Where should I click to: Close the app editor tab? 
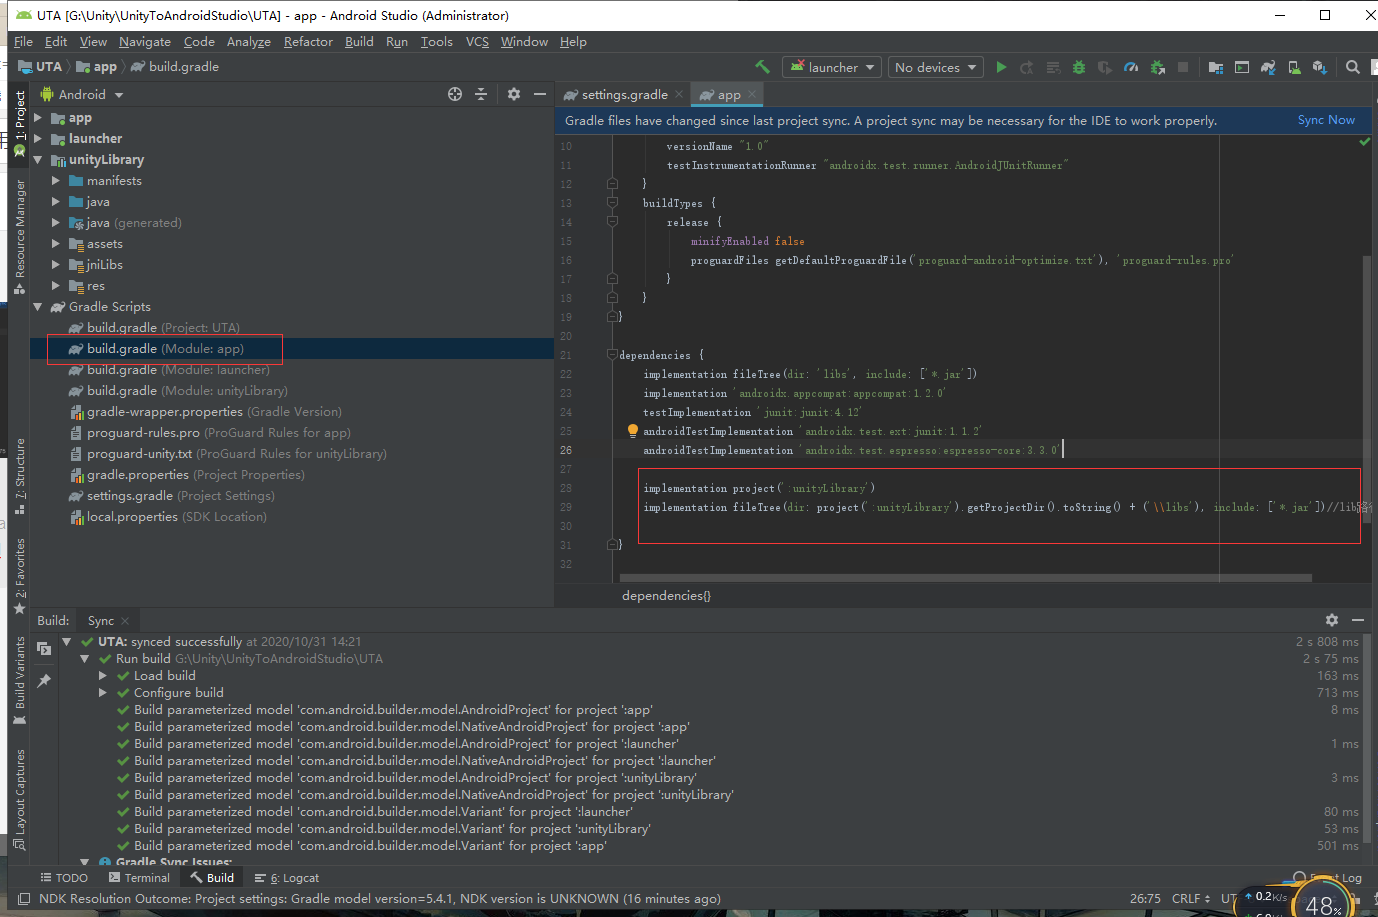(x=753, y=94)
